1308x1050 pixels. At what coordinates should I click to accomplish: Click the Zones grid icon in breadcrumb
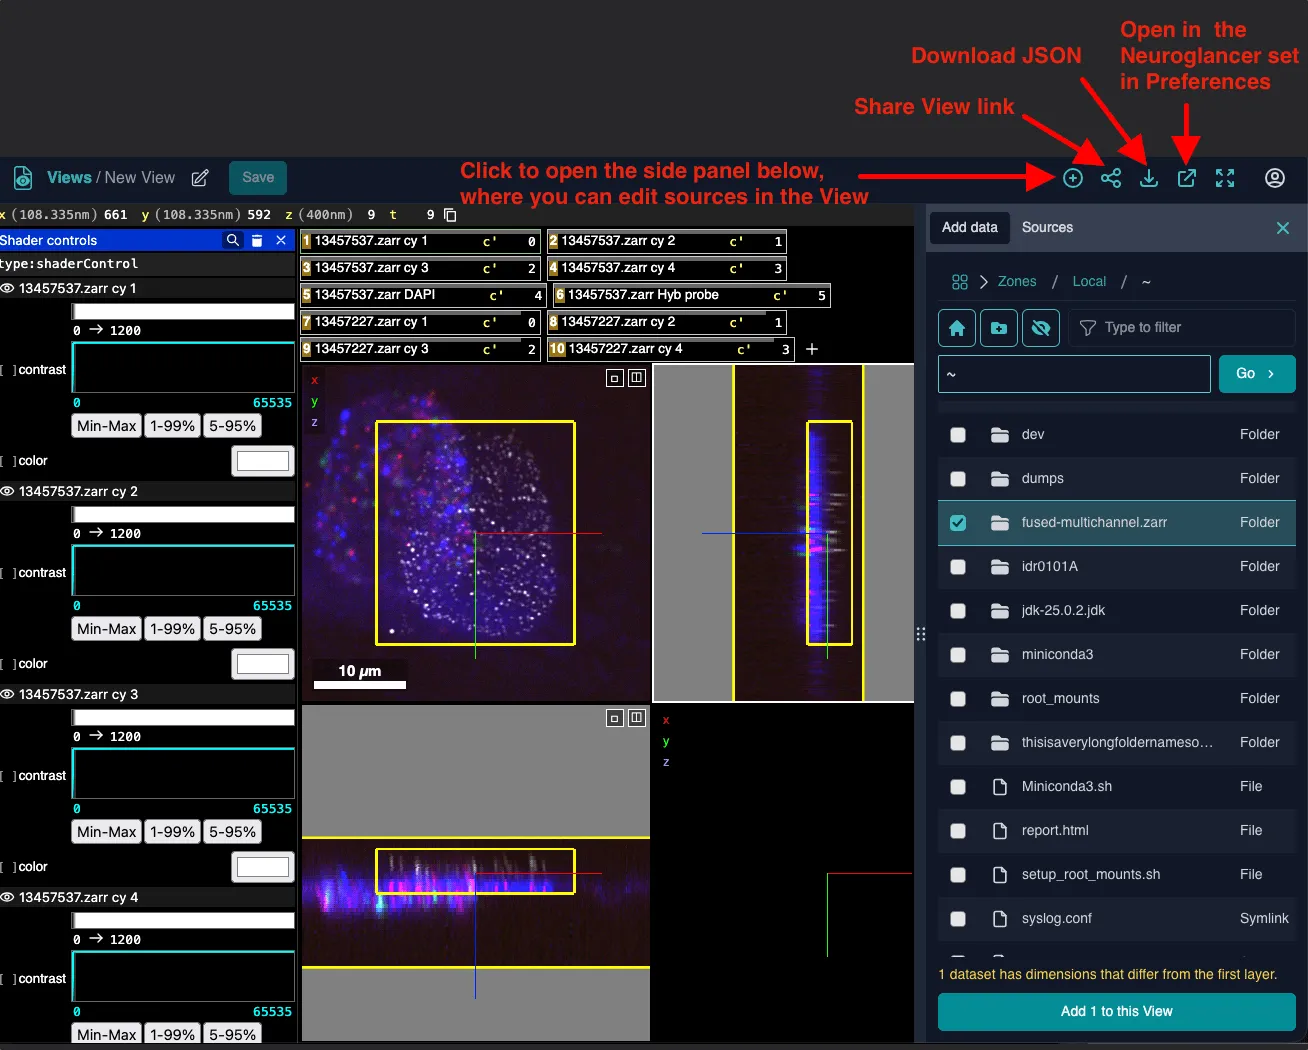(x=960, y=282)
